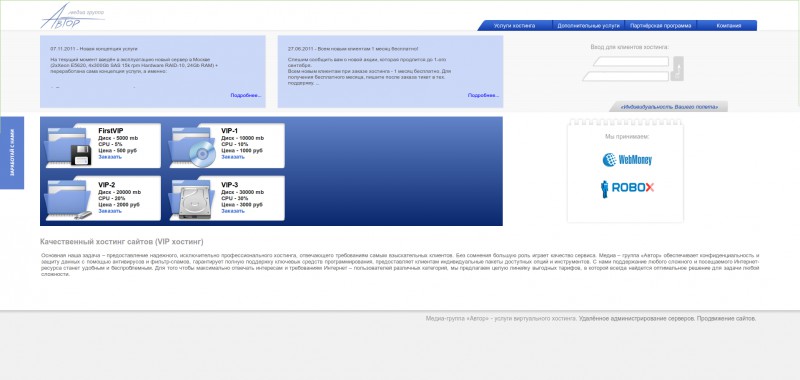Click the VIP-2 USB drive folder icon

point(68,200)
